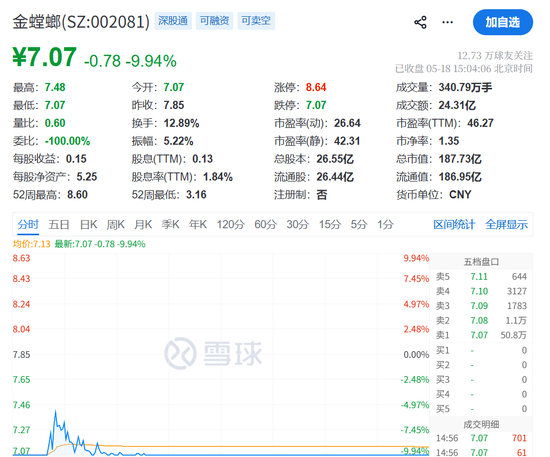Click the stock title 金螳螂(SZ:002081)
550x457 pixels.
[81, 22]
